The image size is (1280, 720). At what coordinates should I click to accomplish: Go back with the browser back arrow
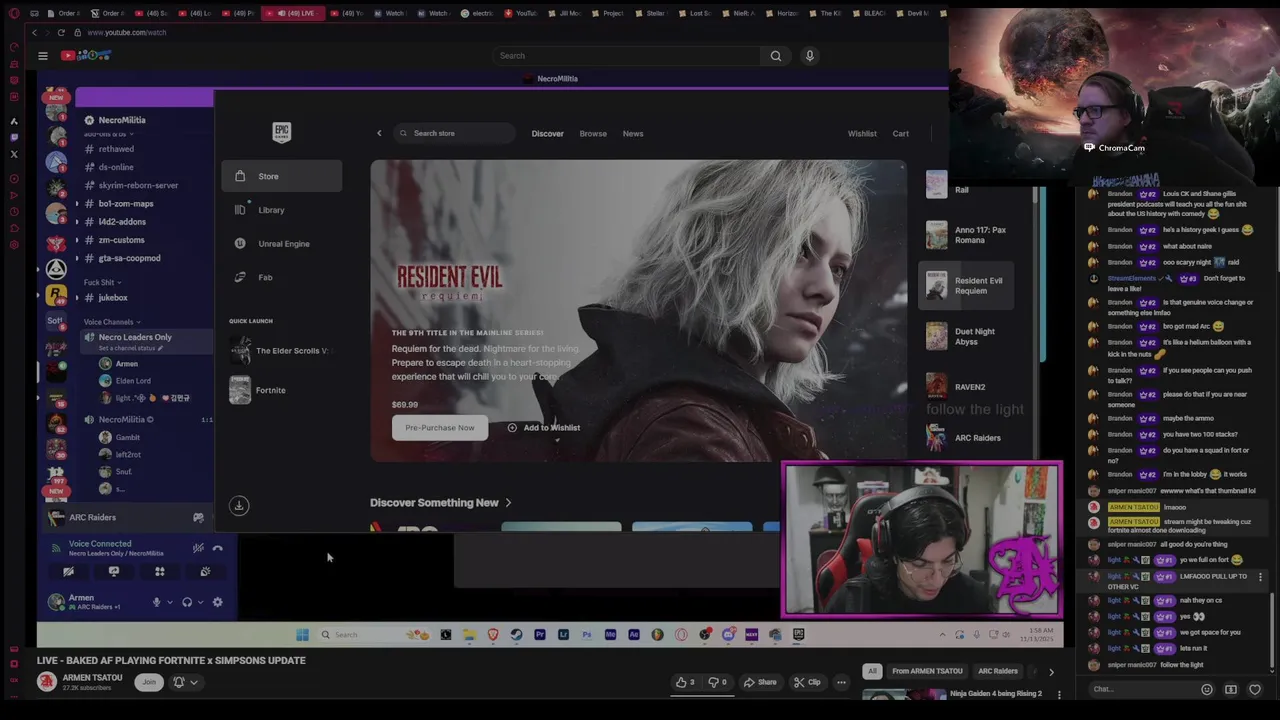(34, 33)
